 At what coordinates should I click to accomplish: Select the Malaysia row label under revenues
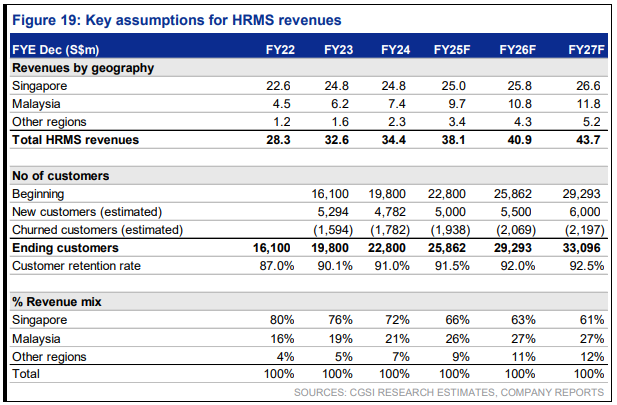pyautogui.click(x=35, y=104)
